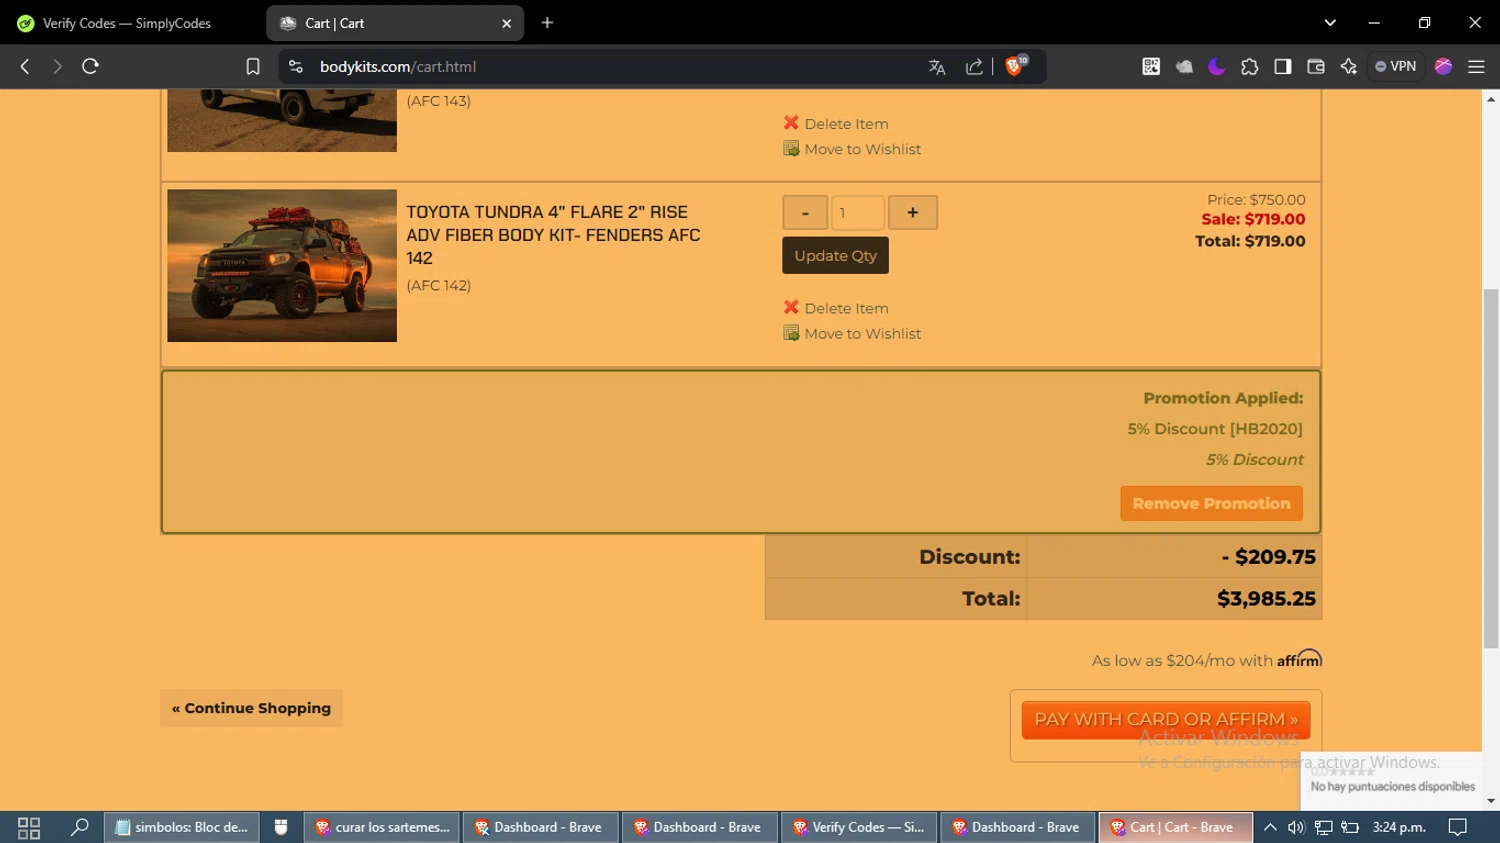Open Leo AI sparkle icon

[x=1348, y=66]
